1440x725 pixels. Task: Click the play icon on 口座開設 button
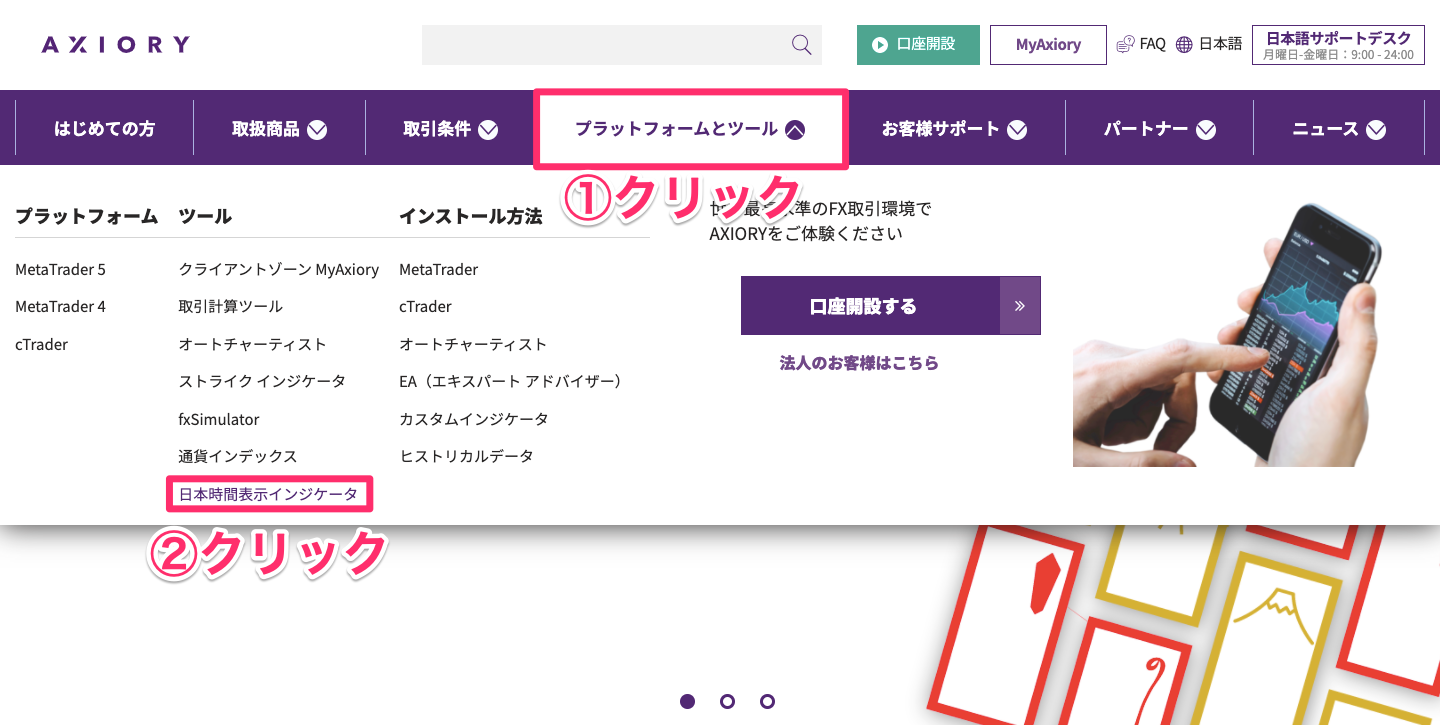coord(880,45)
